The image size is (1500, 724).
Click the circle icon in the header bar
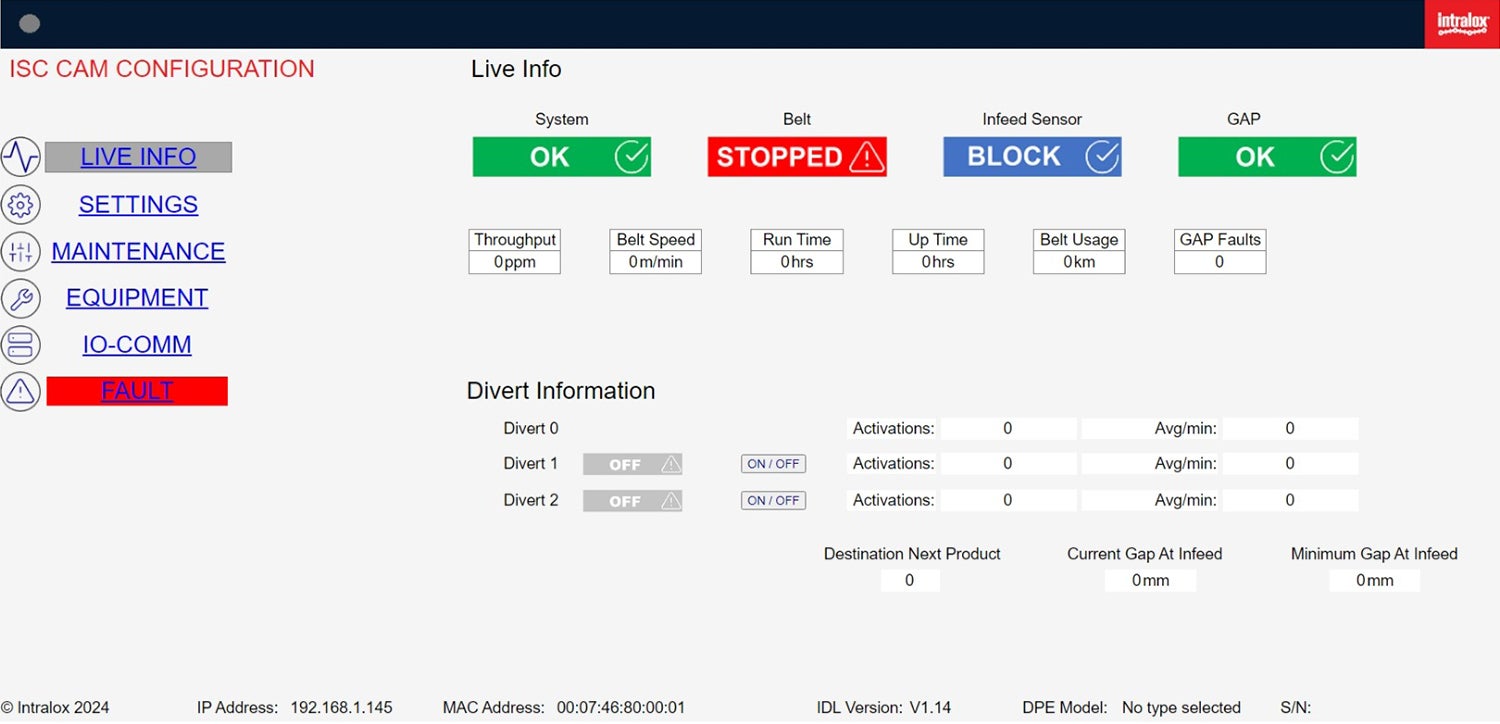pyautogui.click(x=29, y=23)
